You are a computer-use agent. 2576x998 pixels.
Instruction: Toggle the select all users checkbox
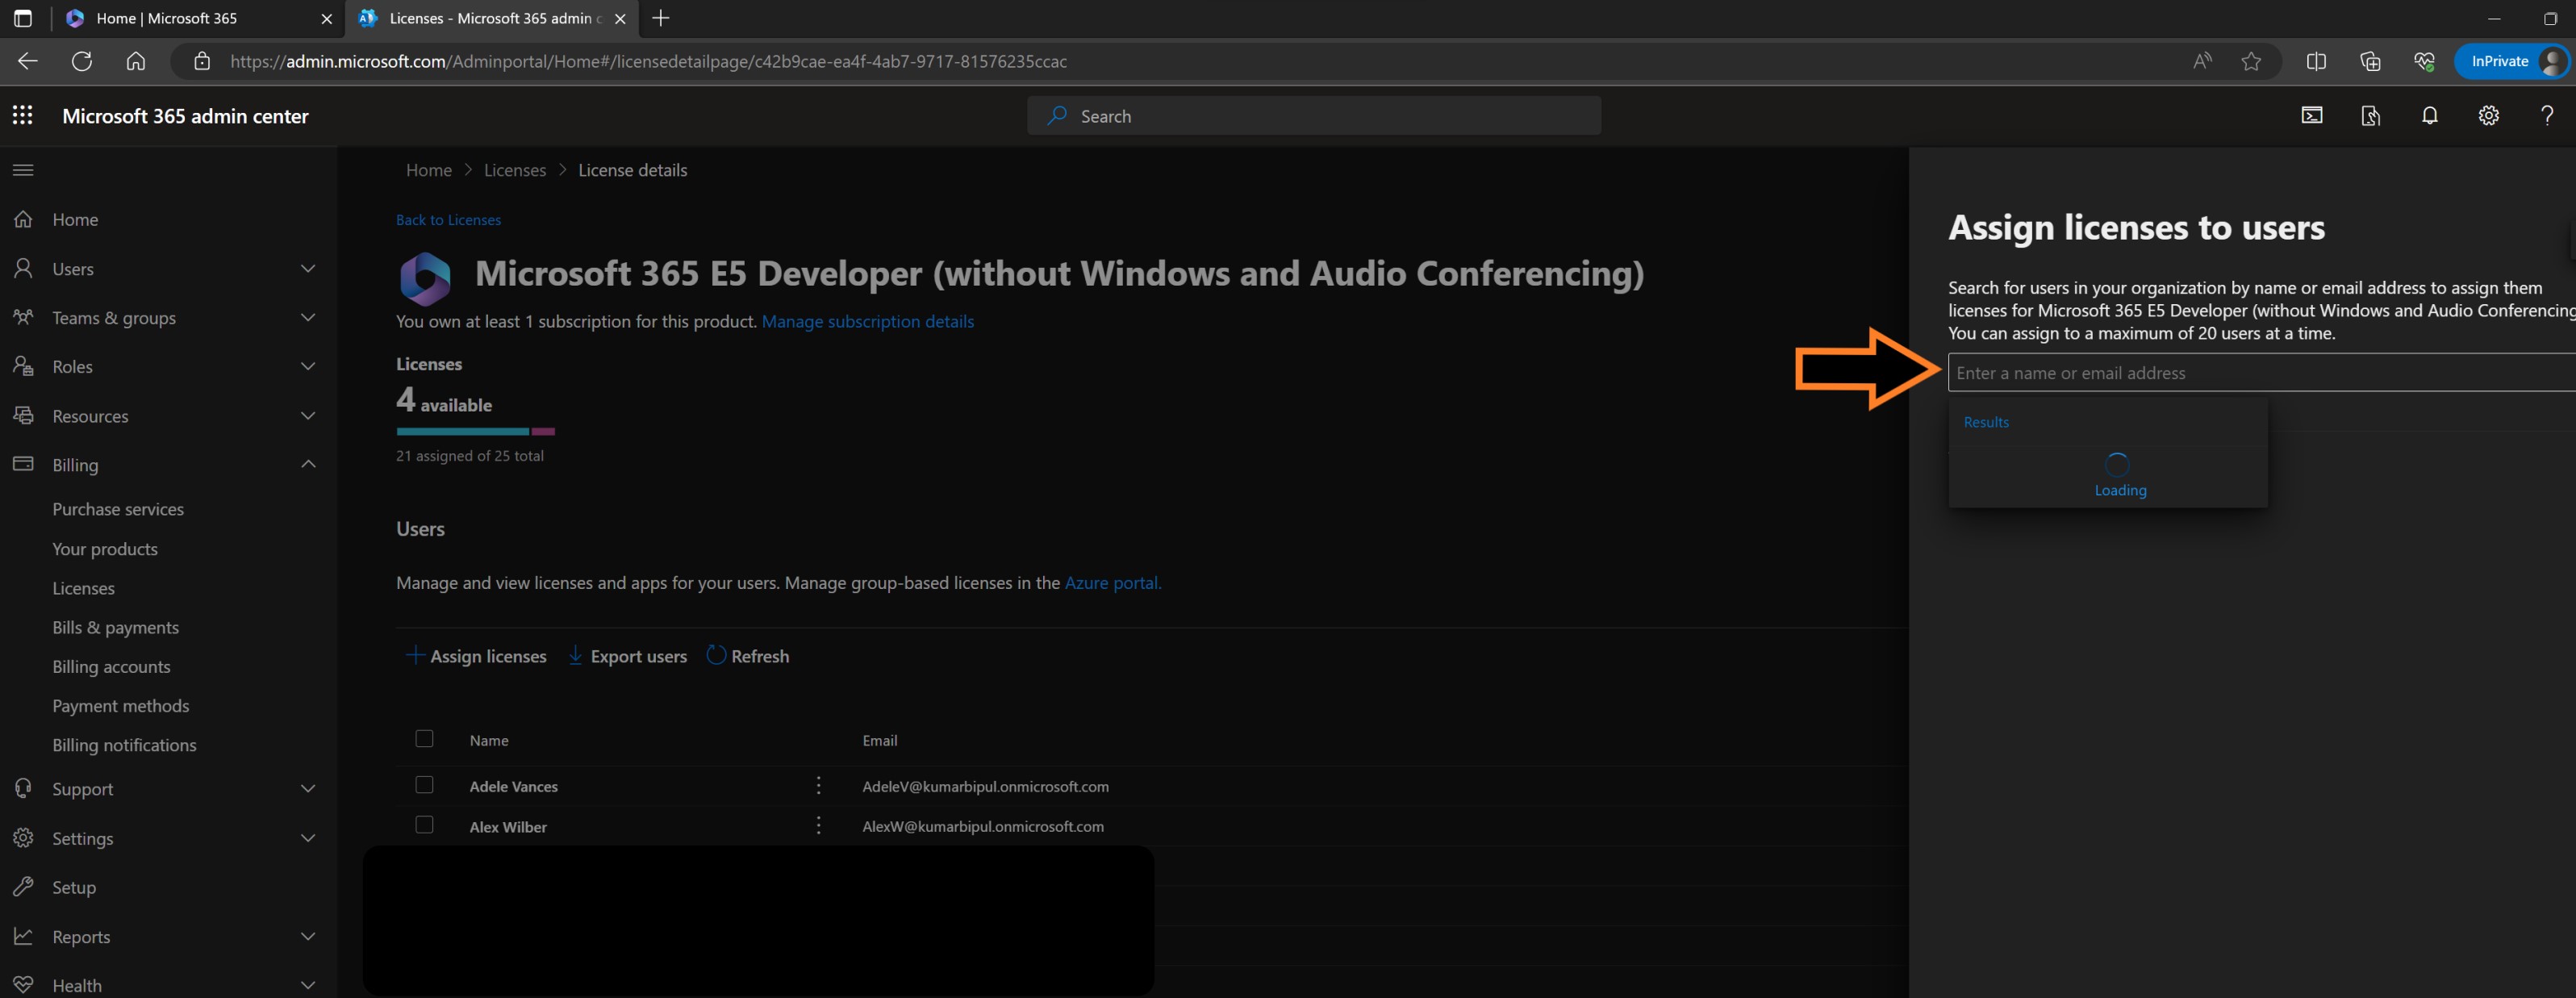[424, 739]
